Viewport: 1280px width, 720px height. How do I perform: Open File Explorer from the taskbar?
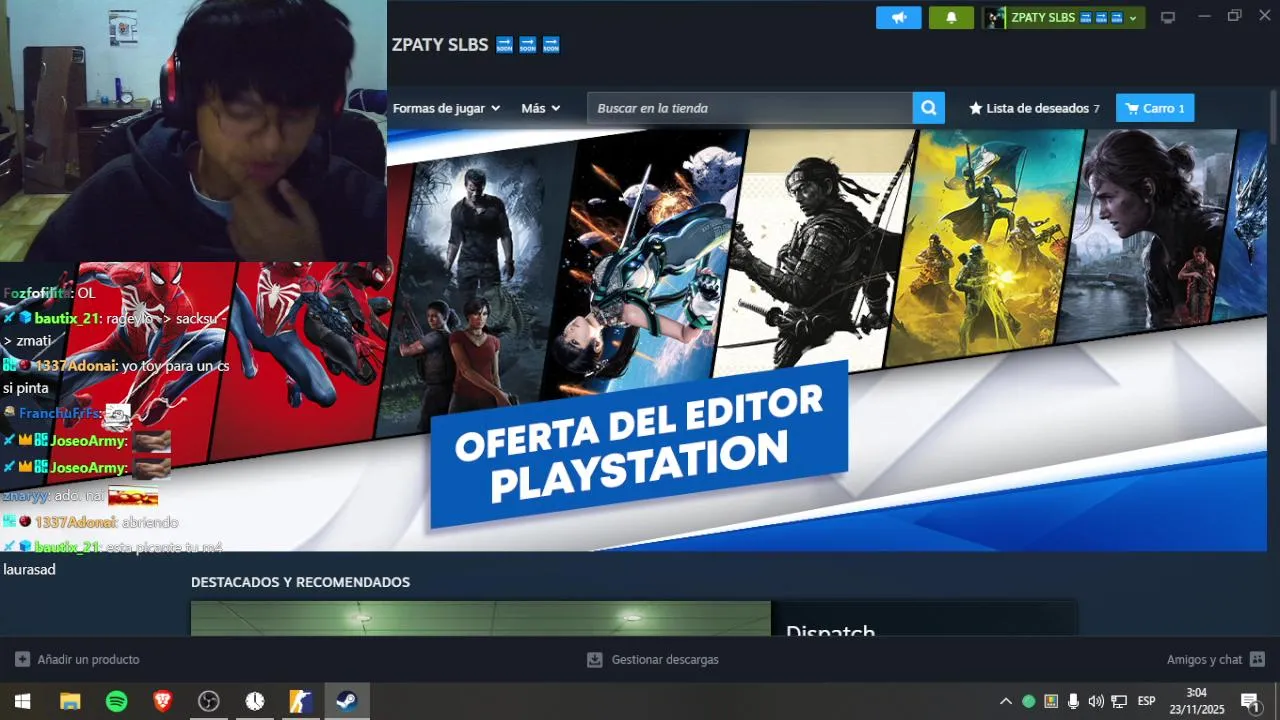pyautogui.click(x=70, y=701)
